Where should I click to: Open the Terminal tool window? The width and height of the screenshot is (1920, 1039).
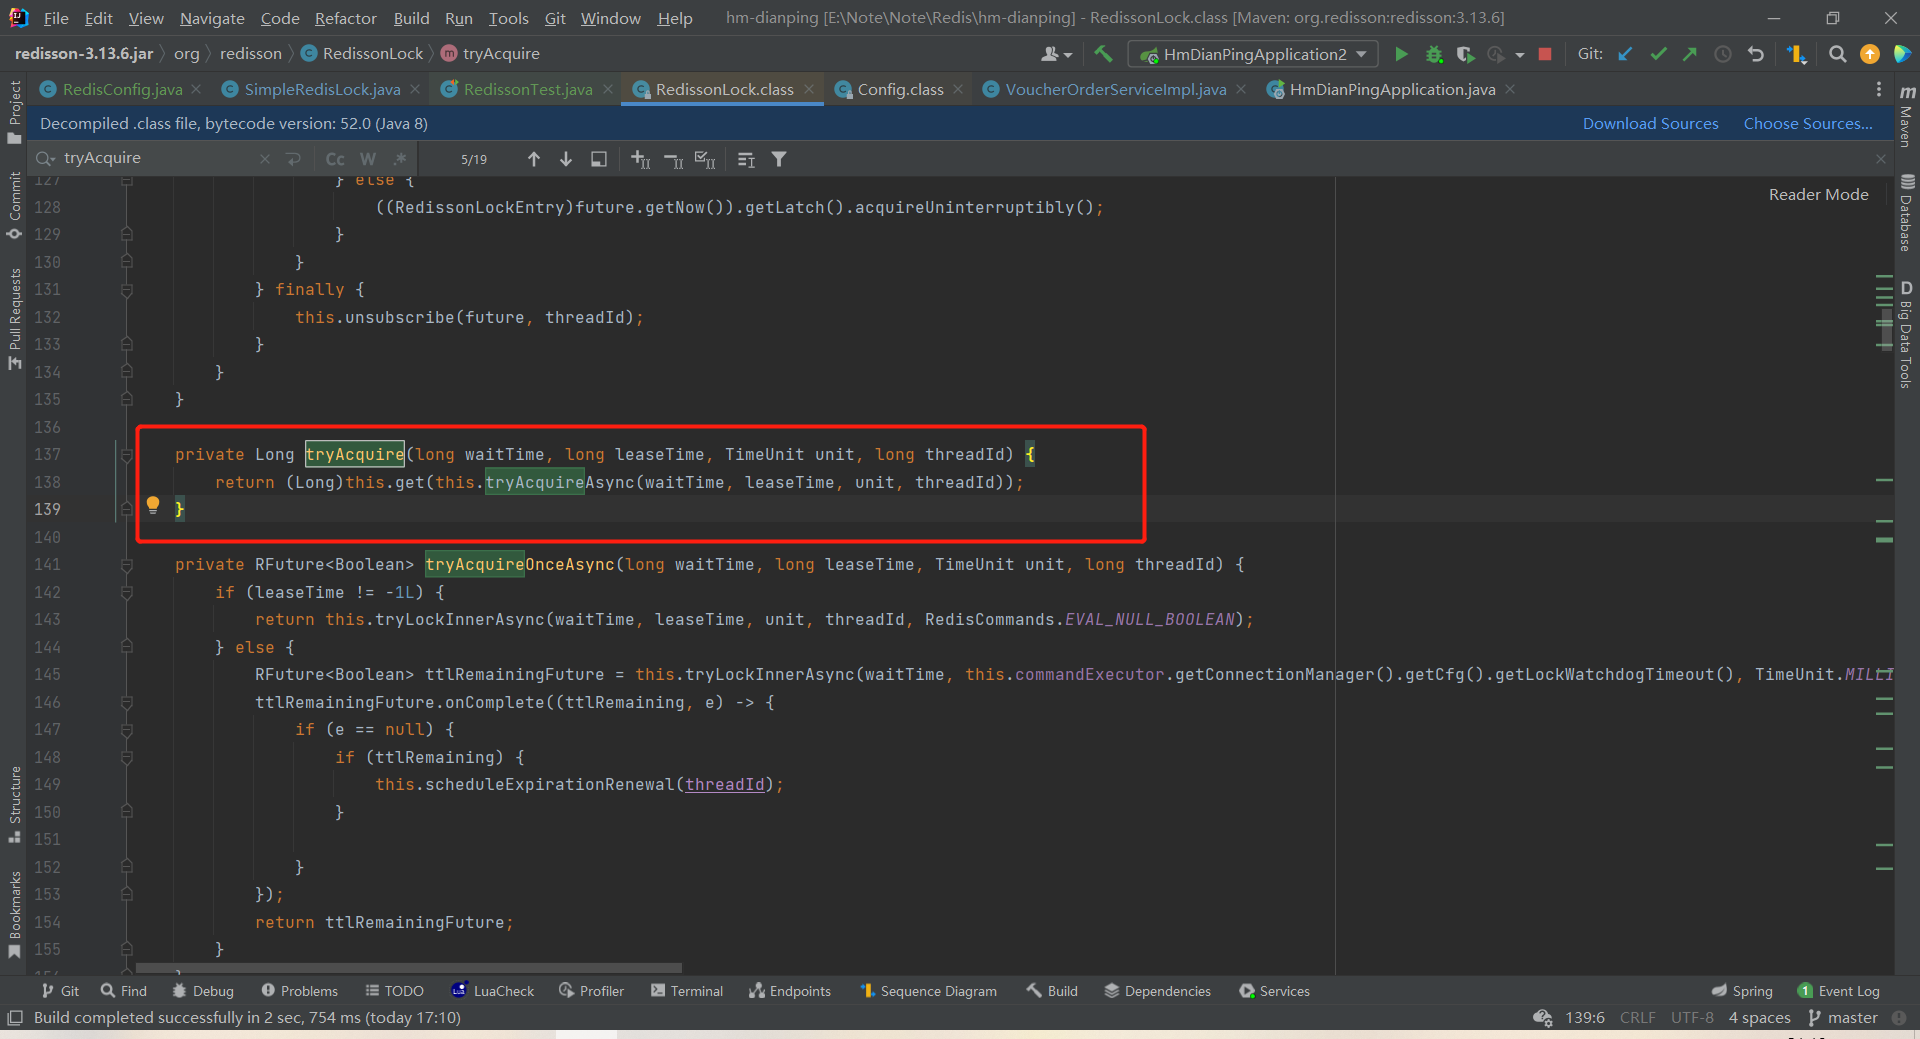[686, 991]
